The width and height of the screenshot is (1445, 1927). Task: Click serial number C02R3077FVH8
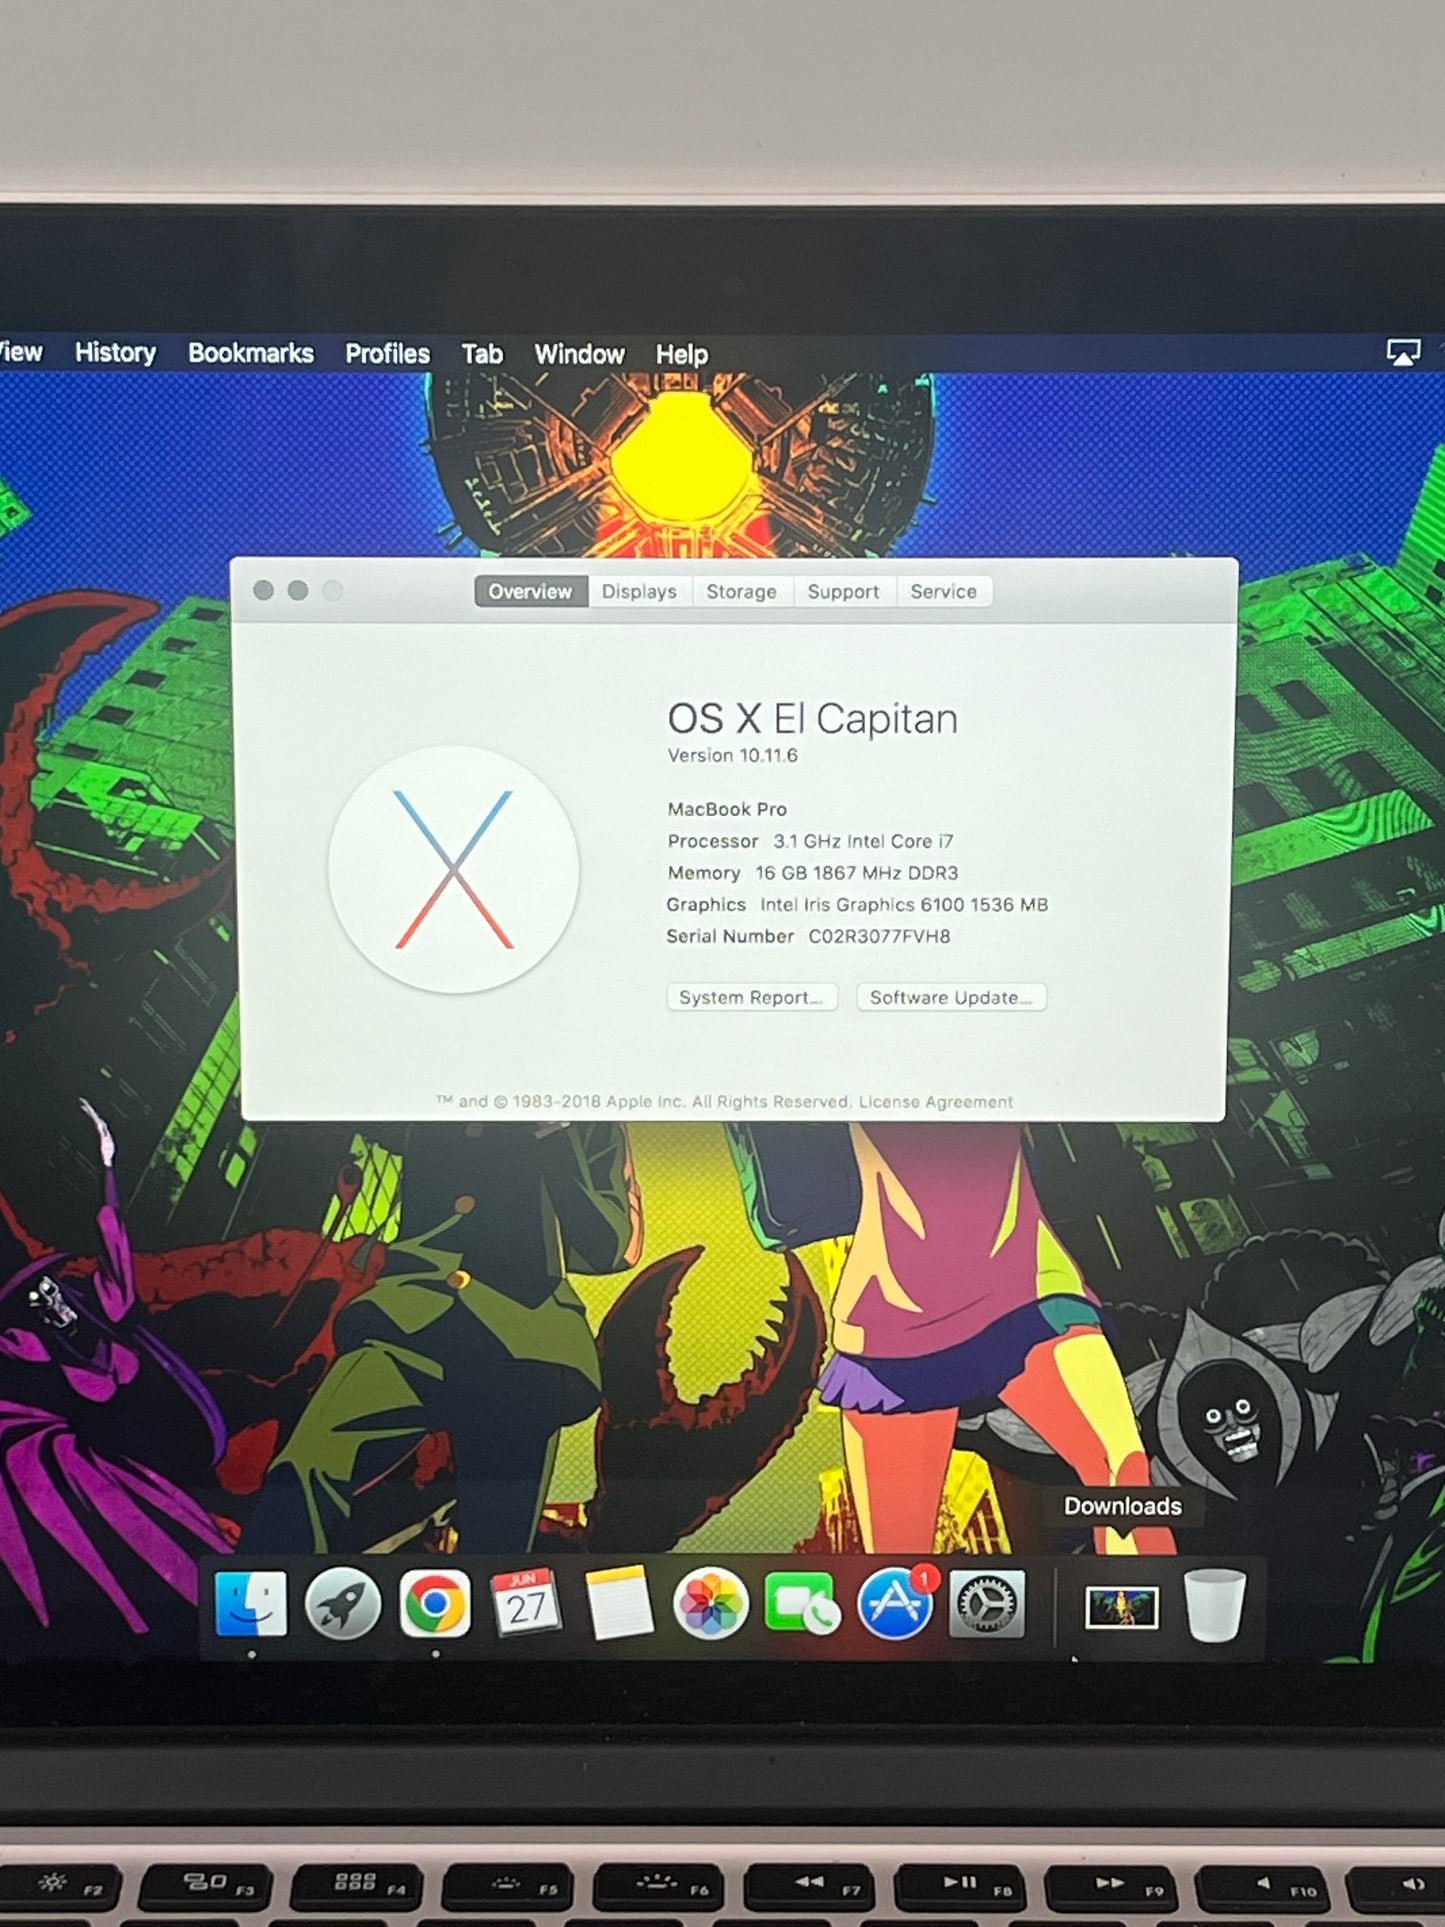coord(880,936)
